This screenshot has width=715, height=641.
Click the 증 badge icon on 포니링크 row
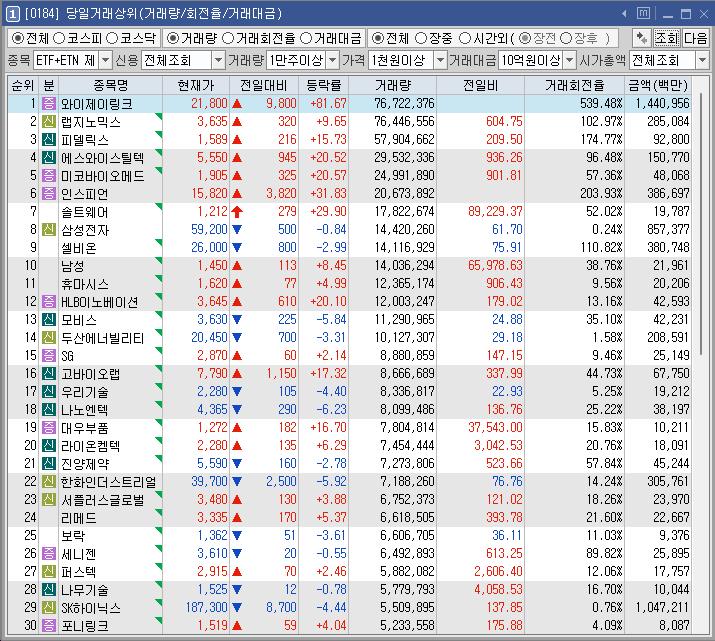click(x=49, y=625)
